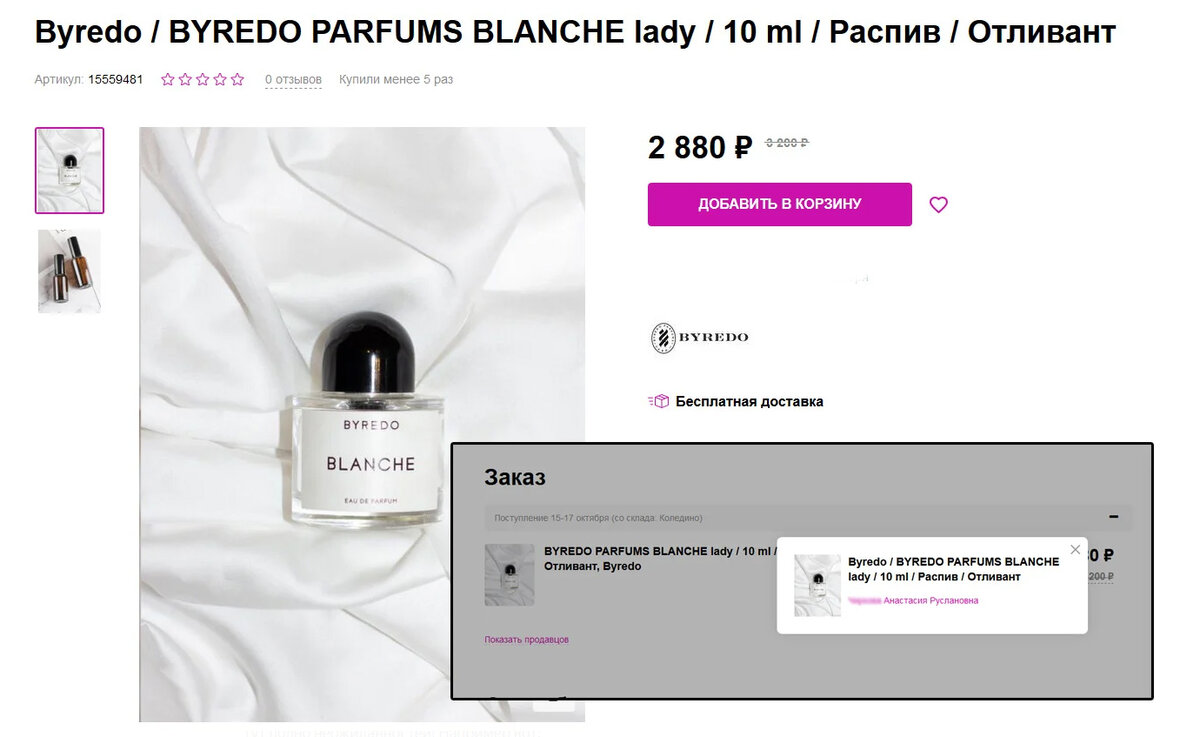Image resolution: width=1200 pixels, height=737 pixels.
Task: Add the perfume to the cart
Action: [779, 204]
